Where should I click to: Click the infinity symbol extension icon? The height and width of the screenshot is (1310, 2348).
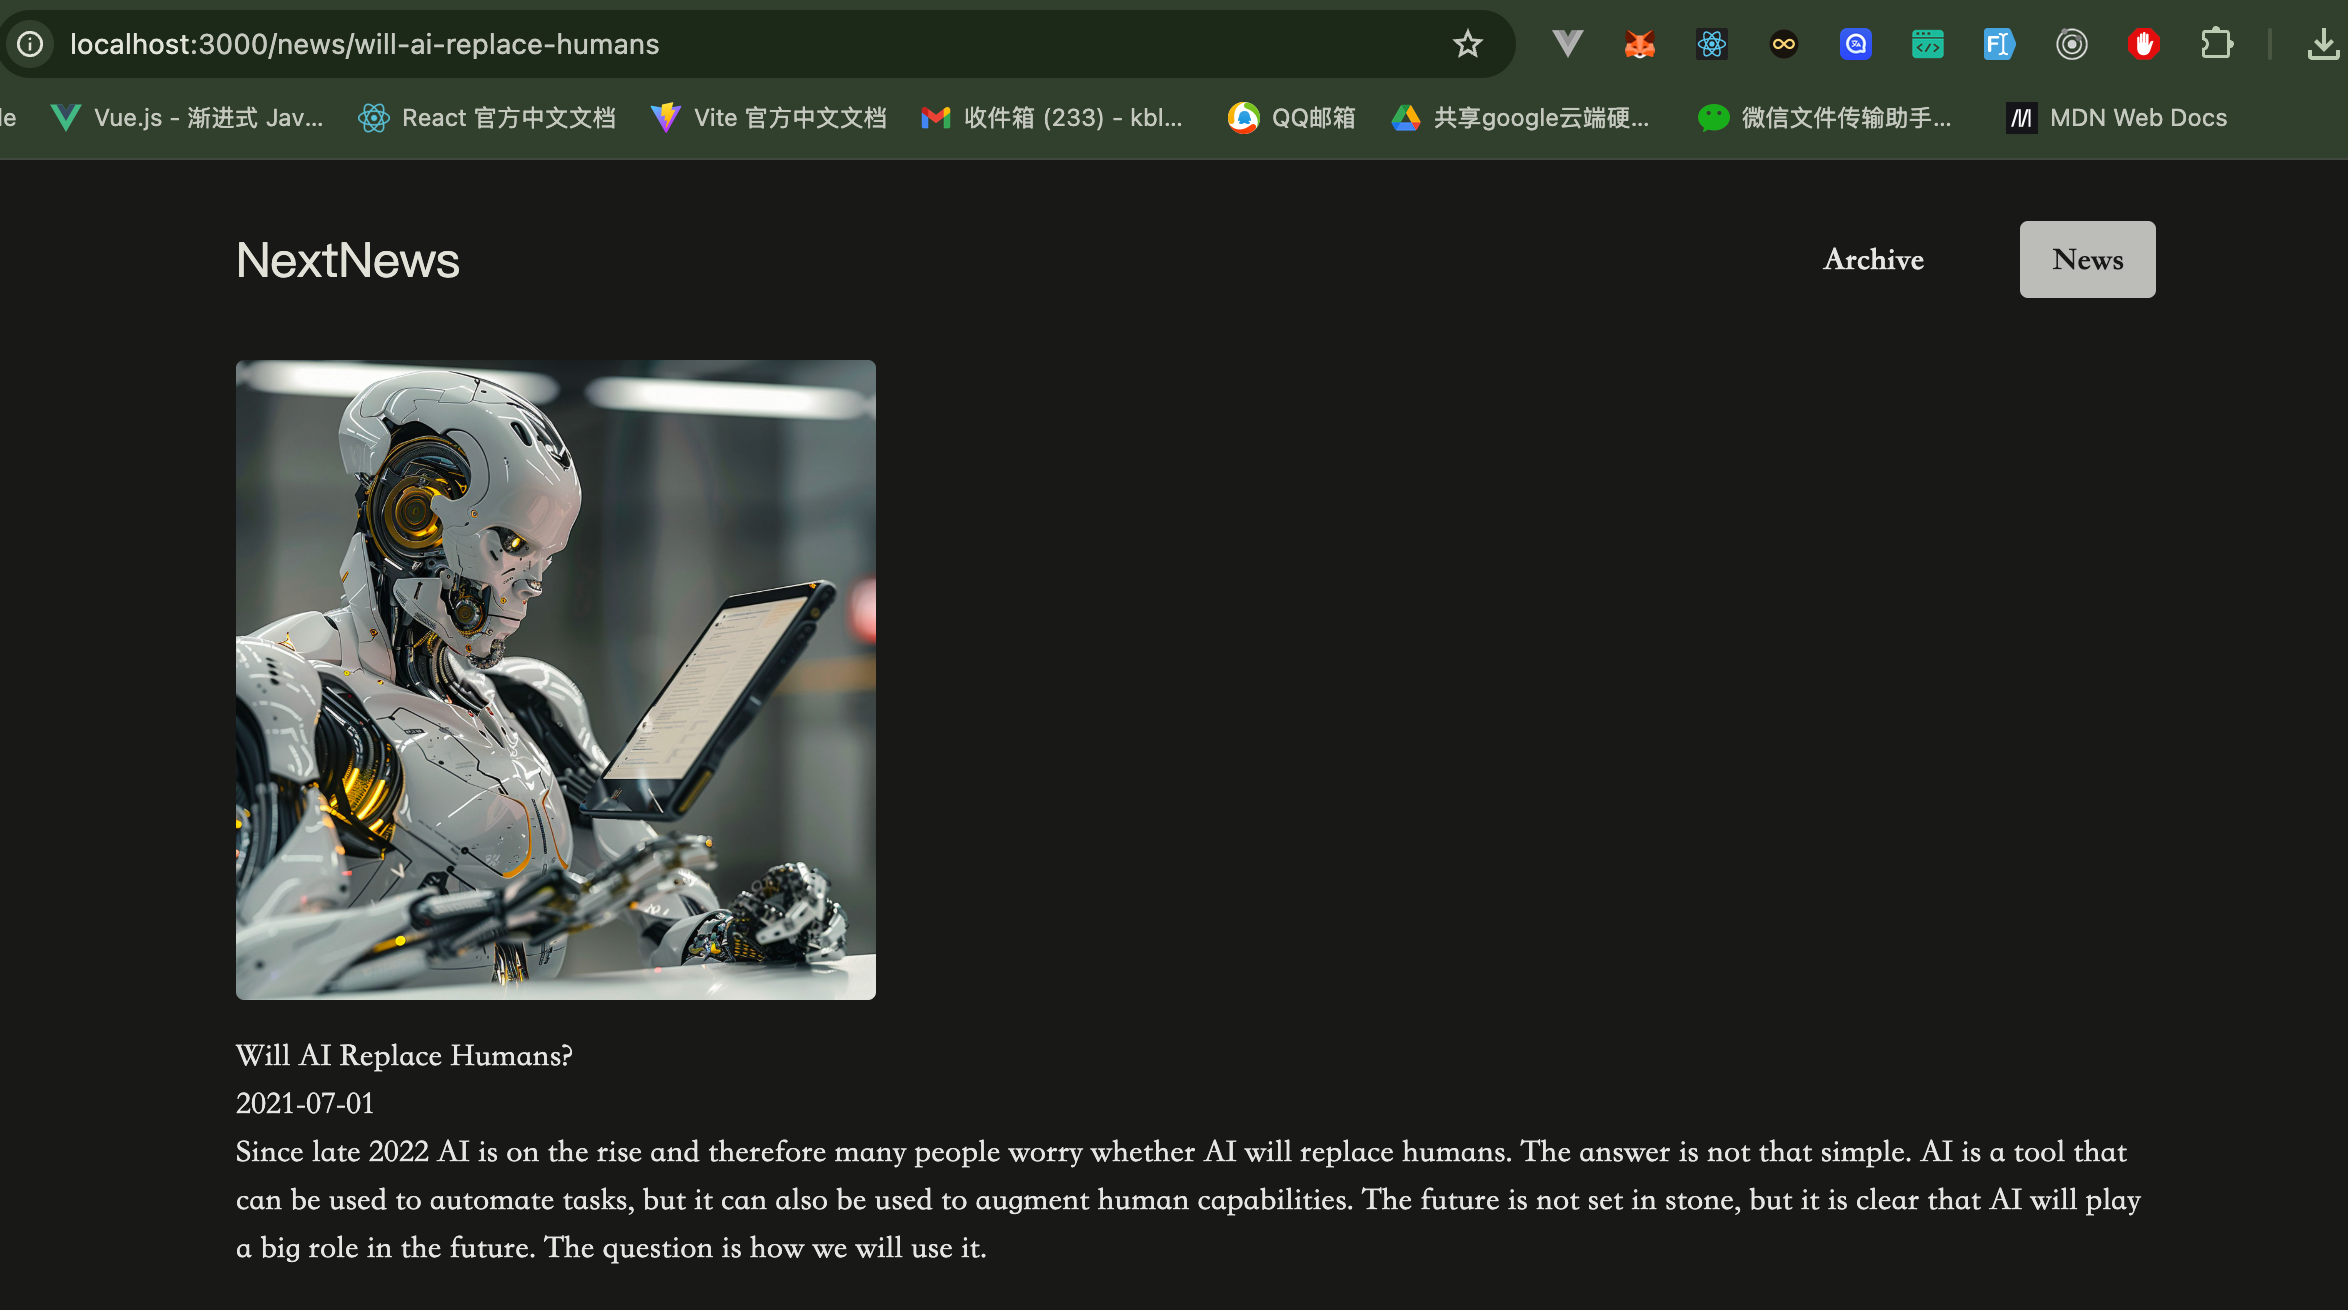(x=1783, y=44)
